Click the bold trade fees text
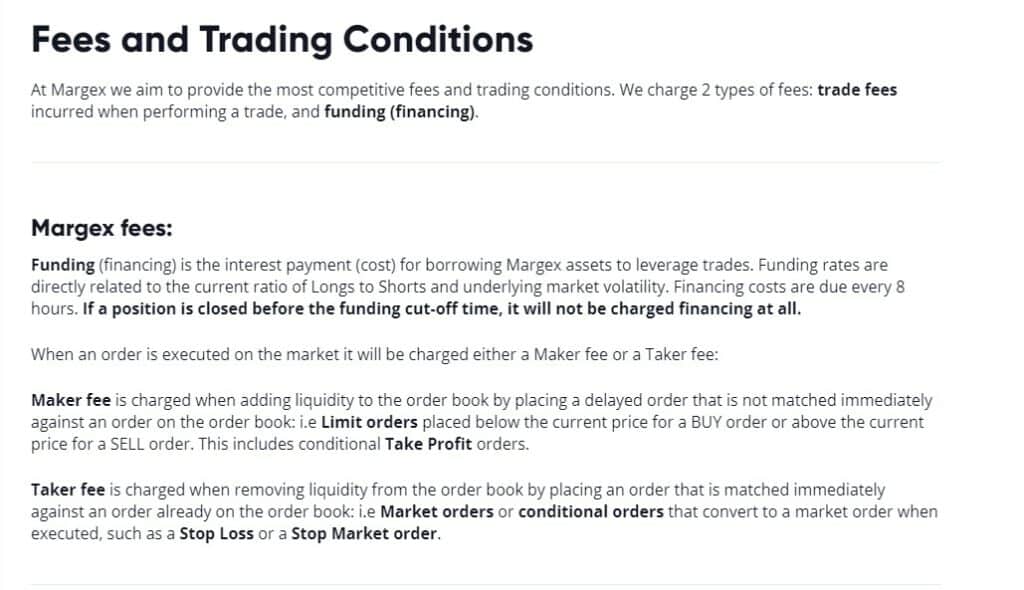The image size is (1024, 590). click(x=857, y=90)
